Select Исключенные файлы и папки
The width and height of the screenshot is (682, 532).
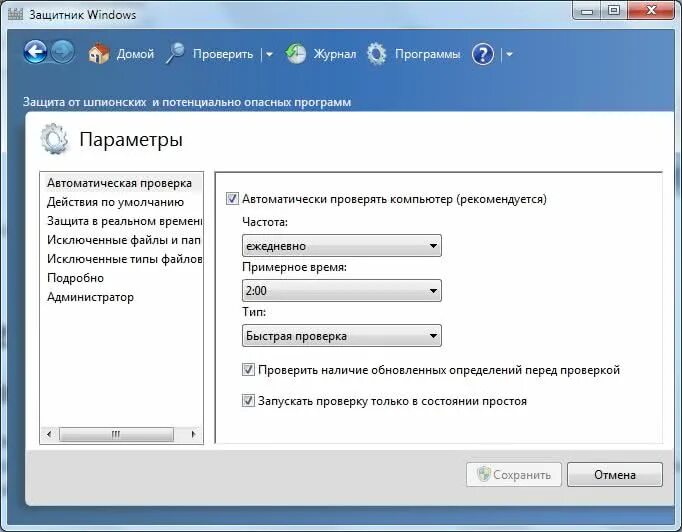point(124,240)
